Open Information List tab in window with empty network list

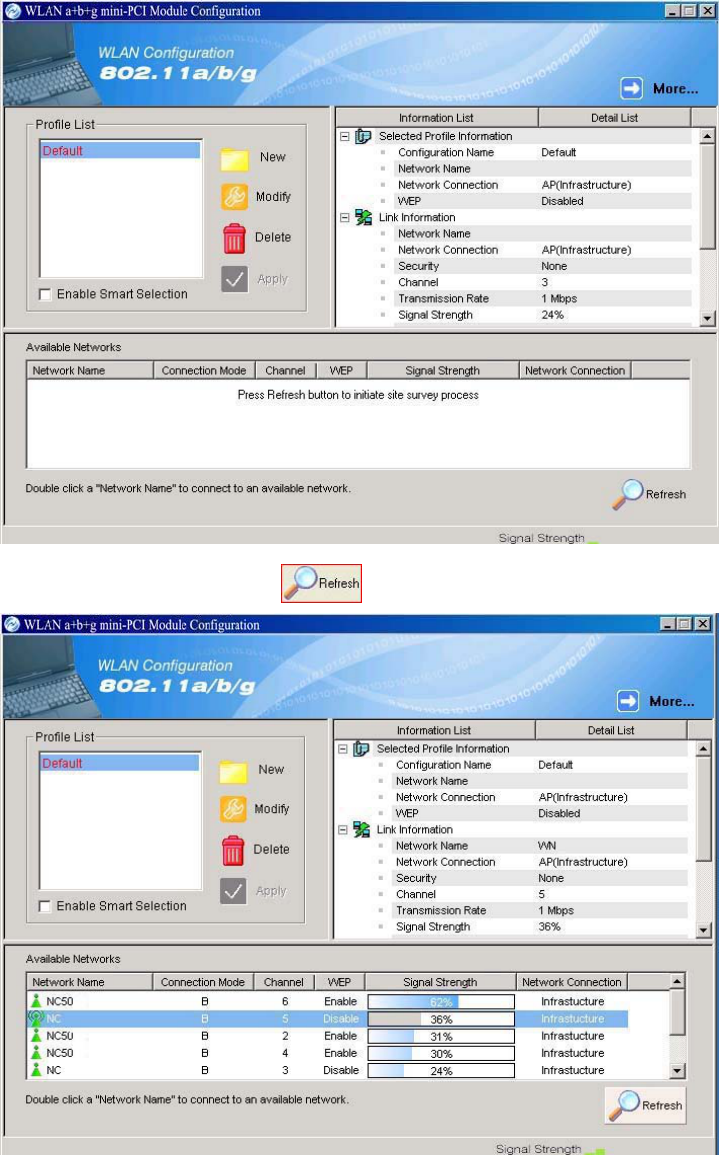click(x=436, y=118)
